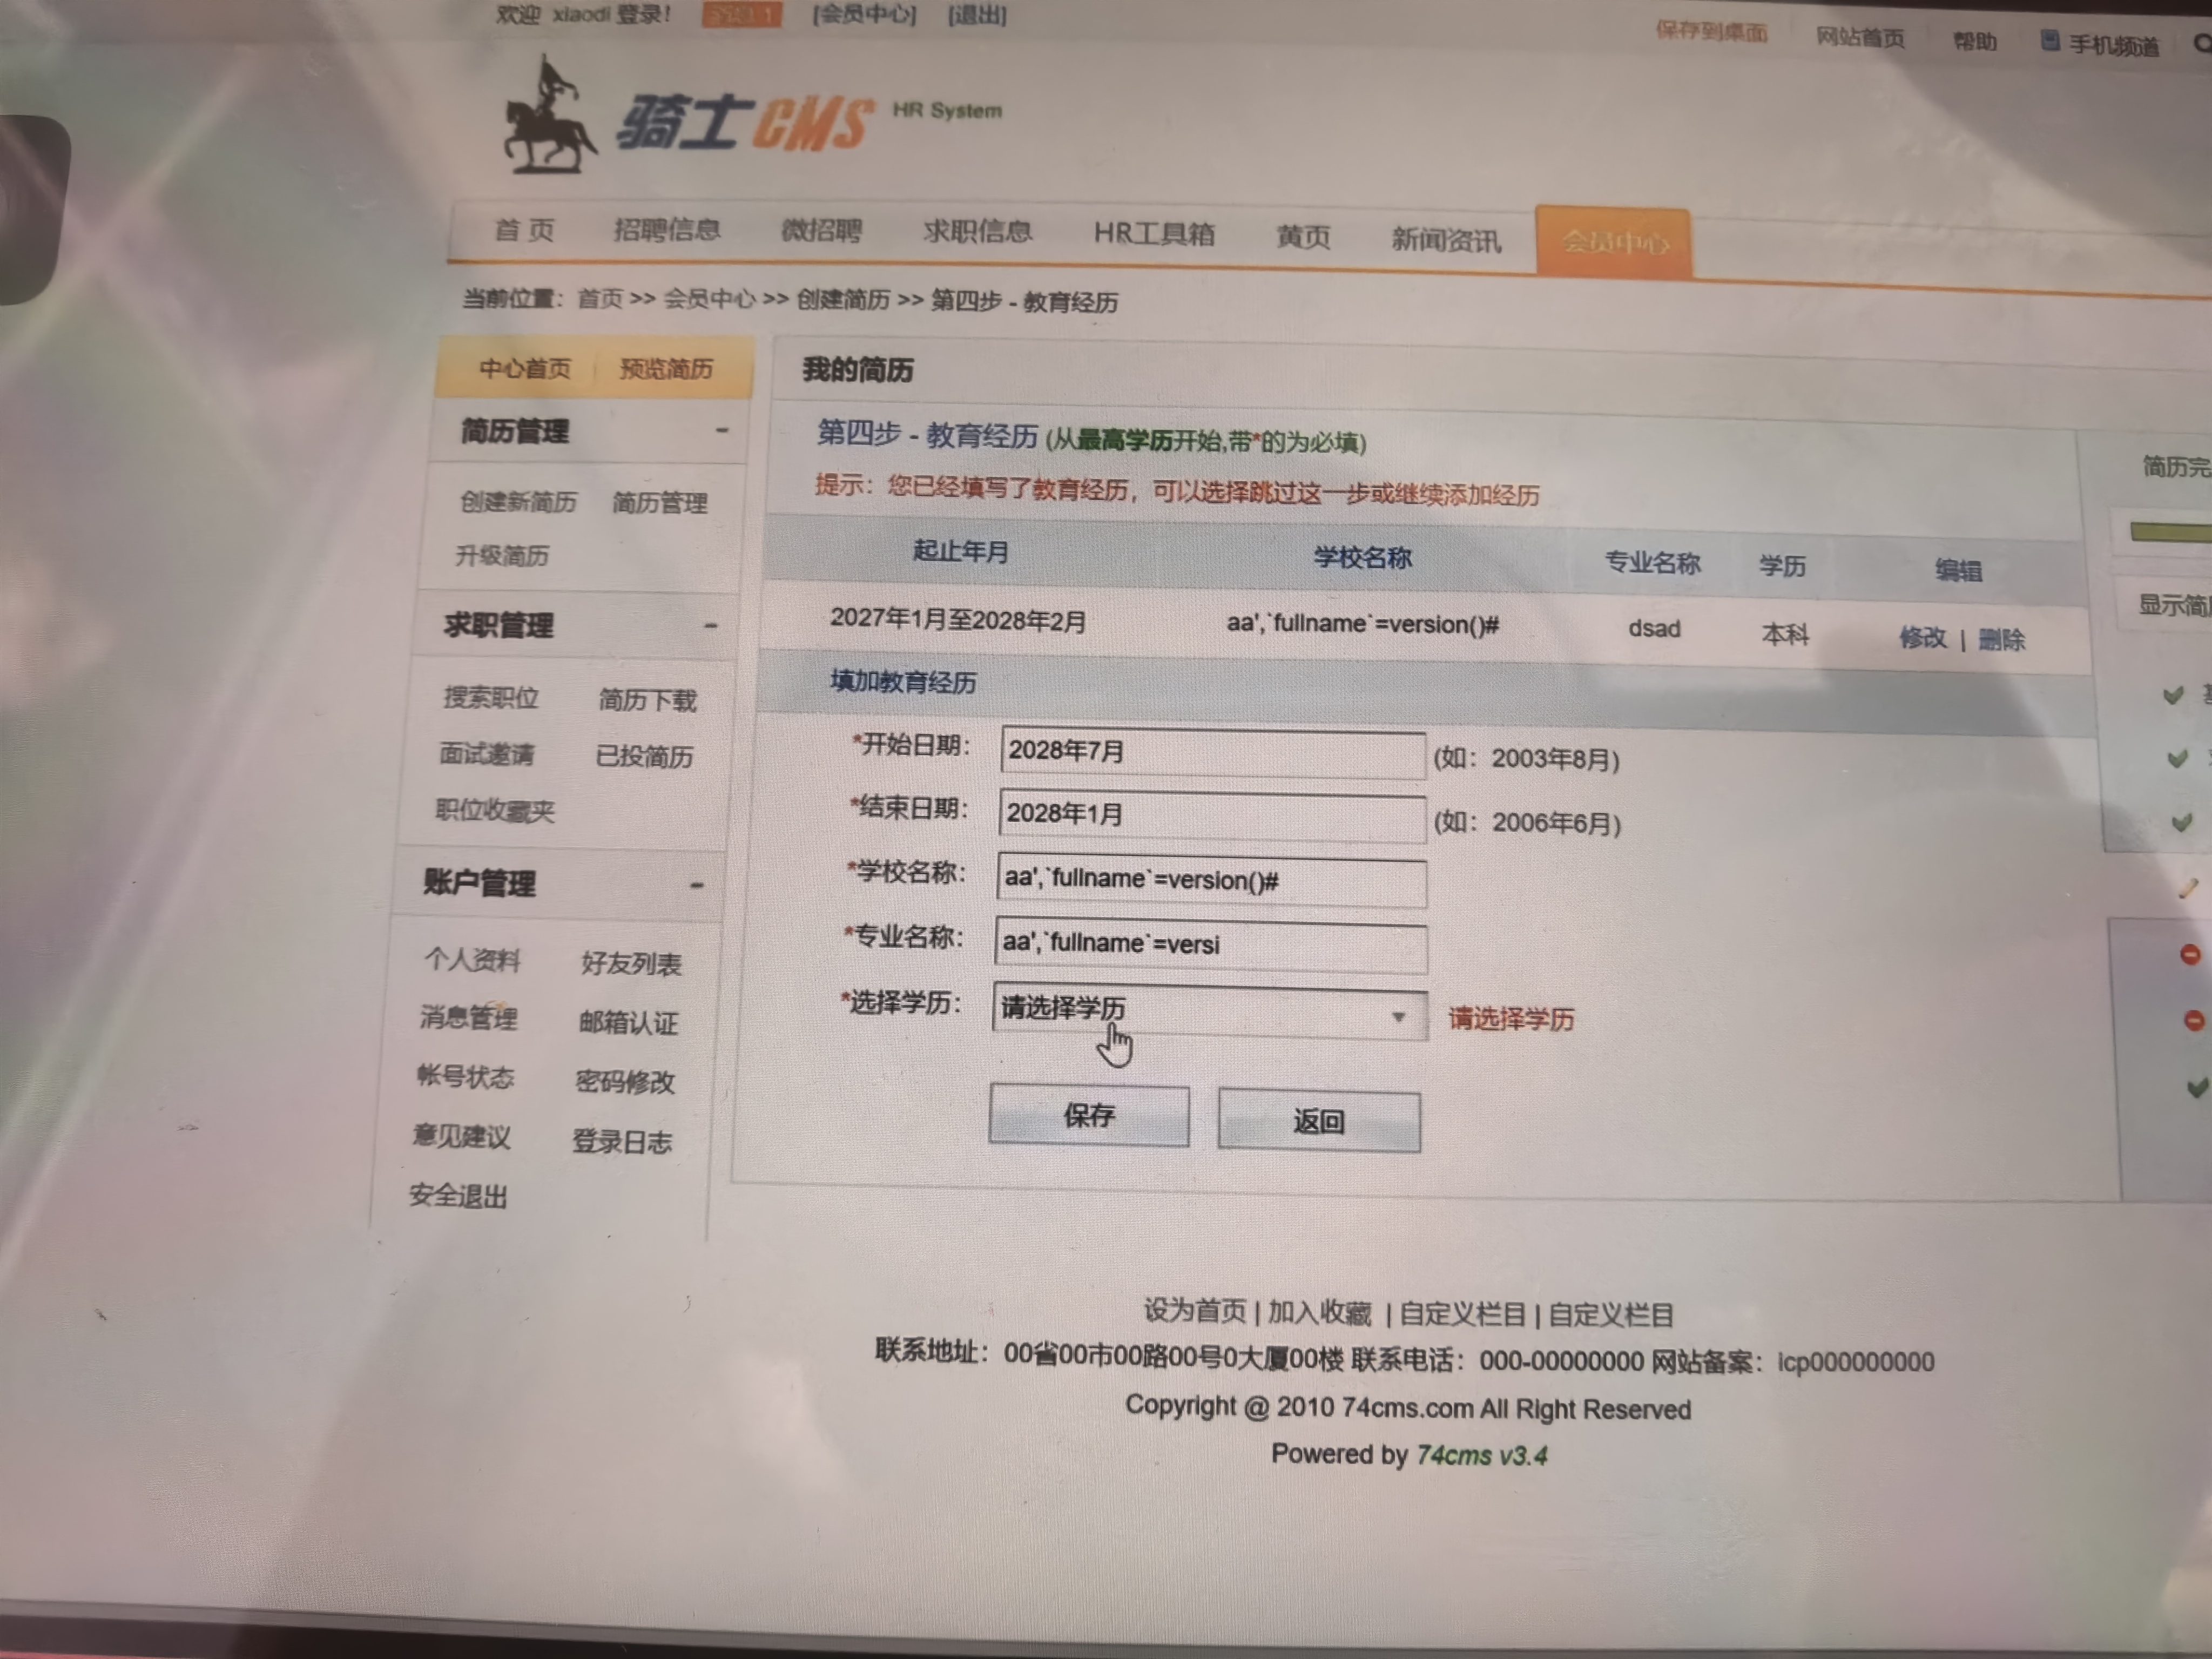Collapse the 求职管理 sidebar section
Image resolution: width=2212 pixels, height=1659 pixels.
[711, 626]
